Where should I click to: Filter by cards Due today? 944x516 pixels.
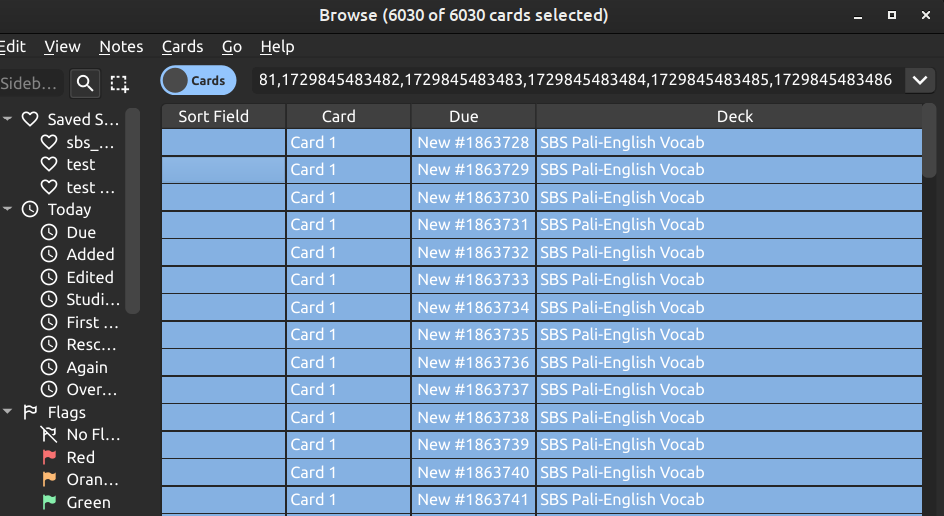tap(81, 232)
